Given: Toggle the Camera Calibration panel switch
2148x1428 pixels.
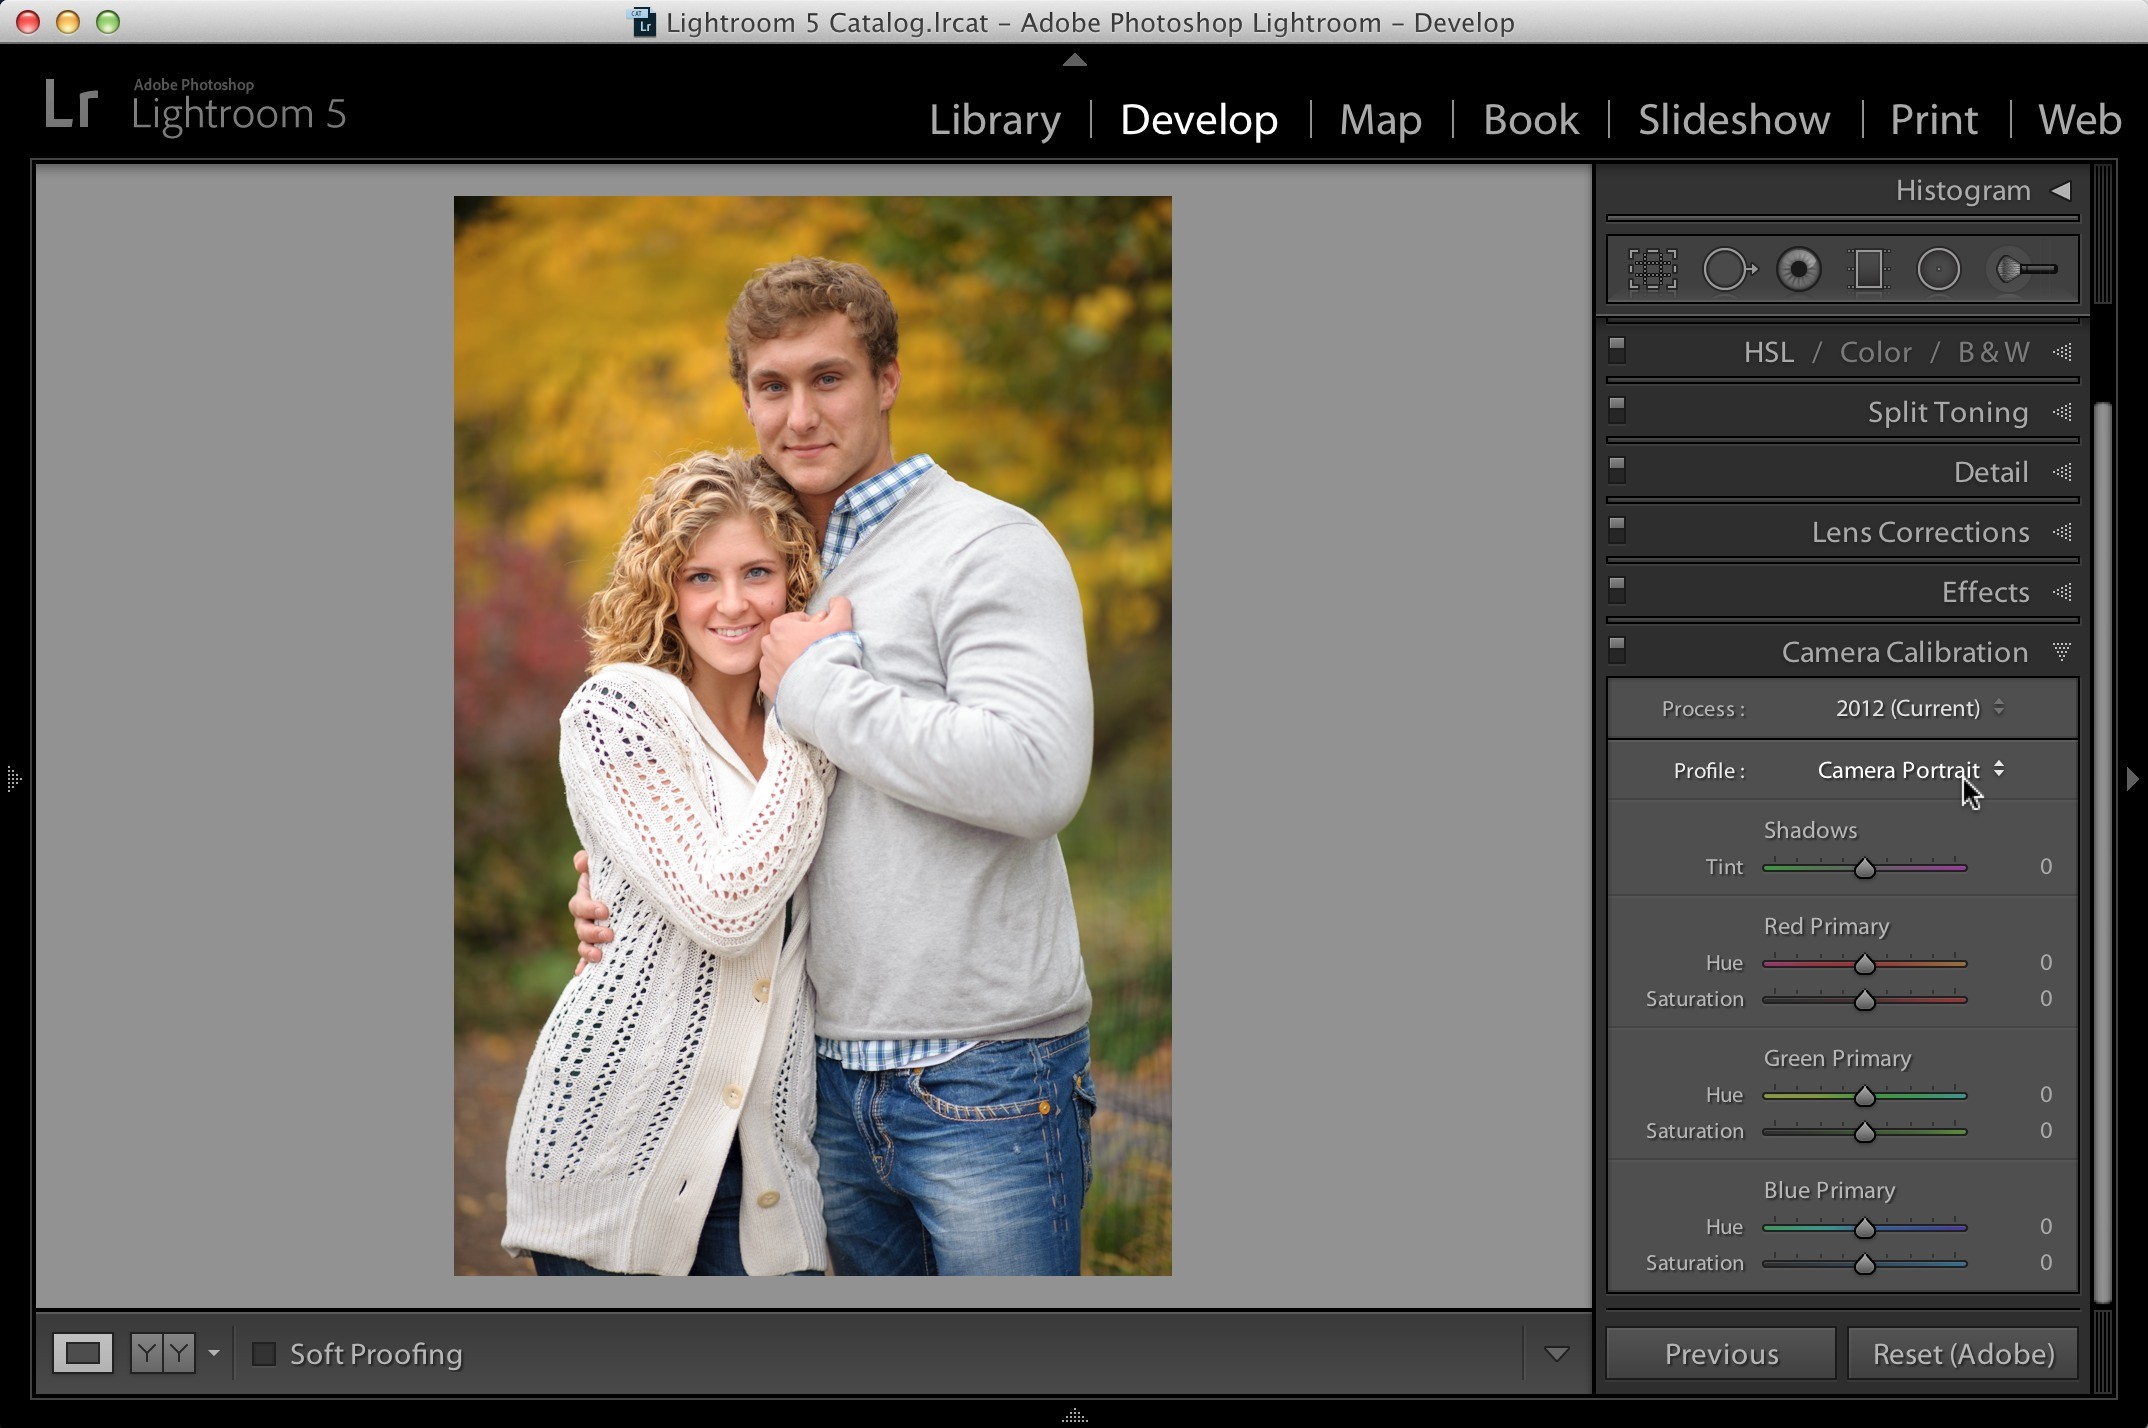Looking at the screenshot, I should [1617, 650].
